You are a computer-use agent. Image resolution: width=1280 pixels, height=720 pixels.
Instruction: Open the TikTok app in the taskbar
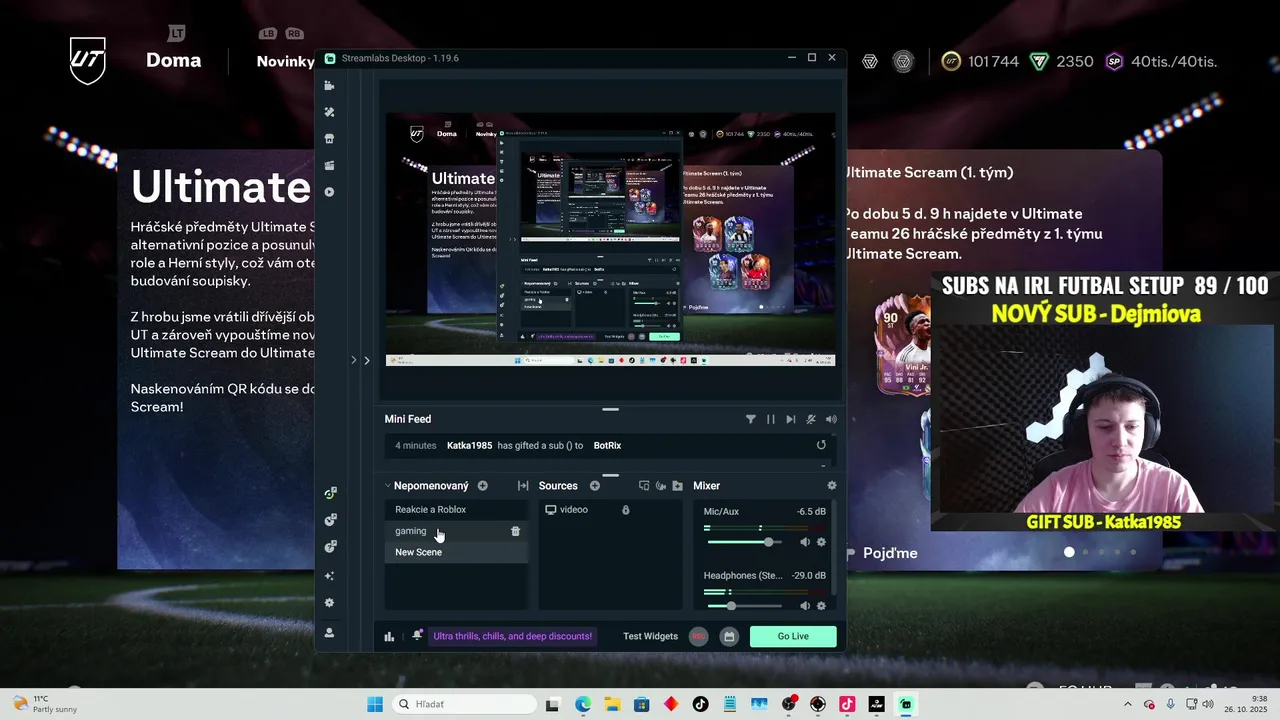[x=700, y=704]
